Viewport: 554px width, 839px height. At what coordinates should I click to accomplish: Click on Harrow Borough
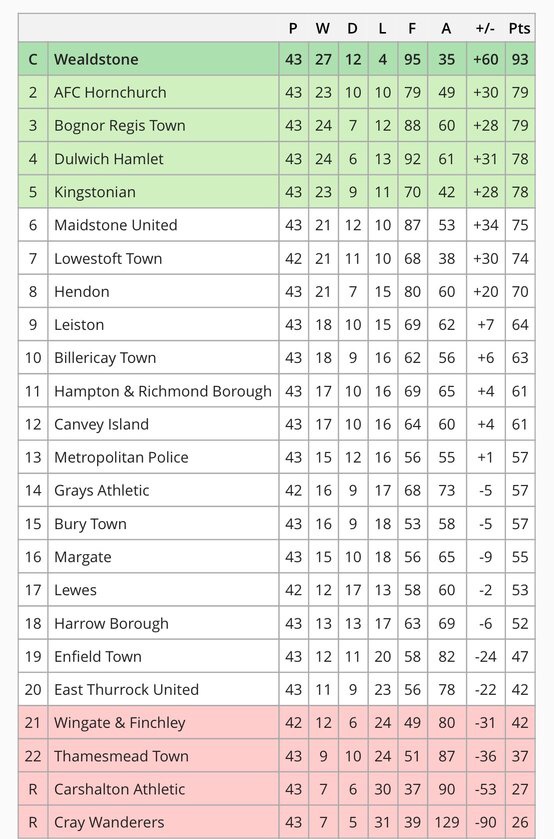(x=111, y=623)
